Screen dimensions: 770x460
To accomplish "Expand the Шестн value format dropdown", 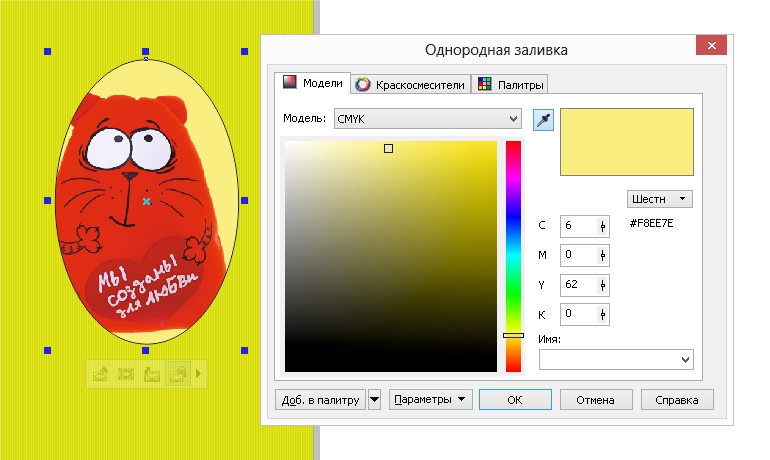I will click(660, 199).
